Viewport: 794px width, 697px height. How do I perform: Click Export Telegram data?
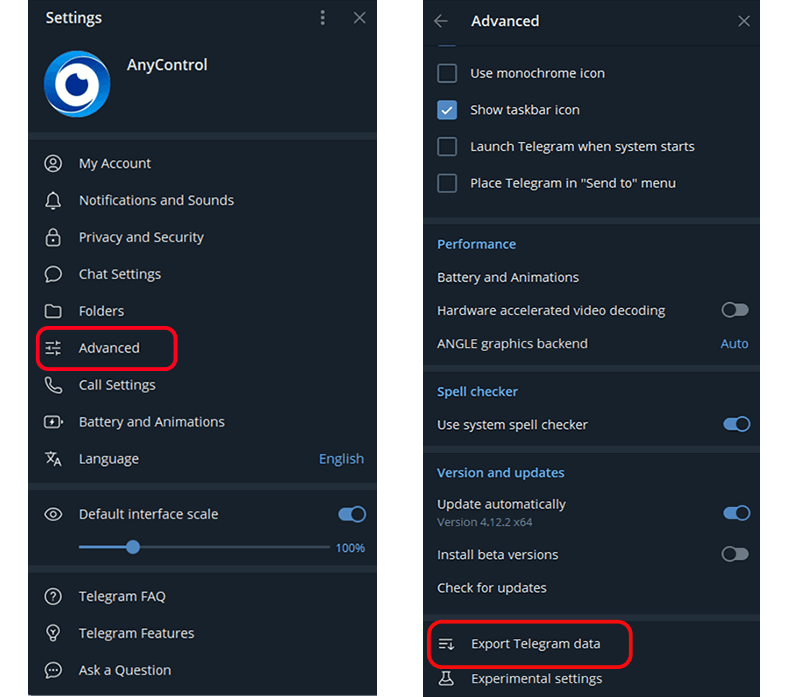(535, 644)
